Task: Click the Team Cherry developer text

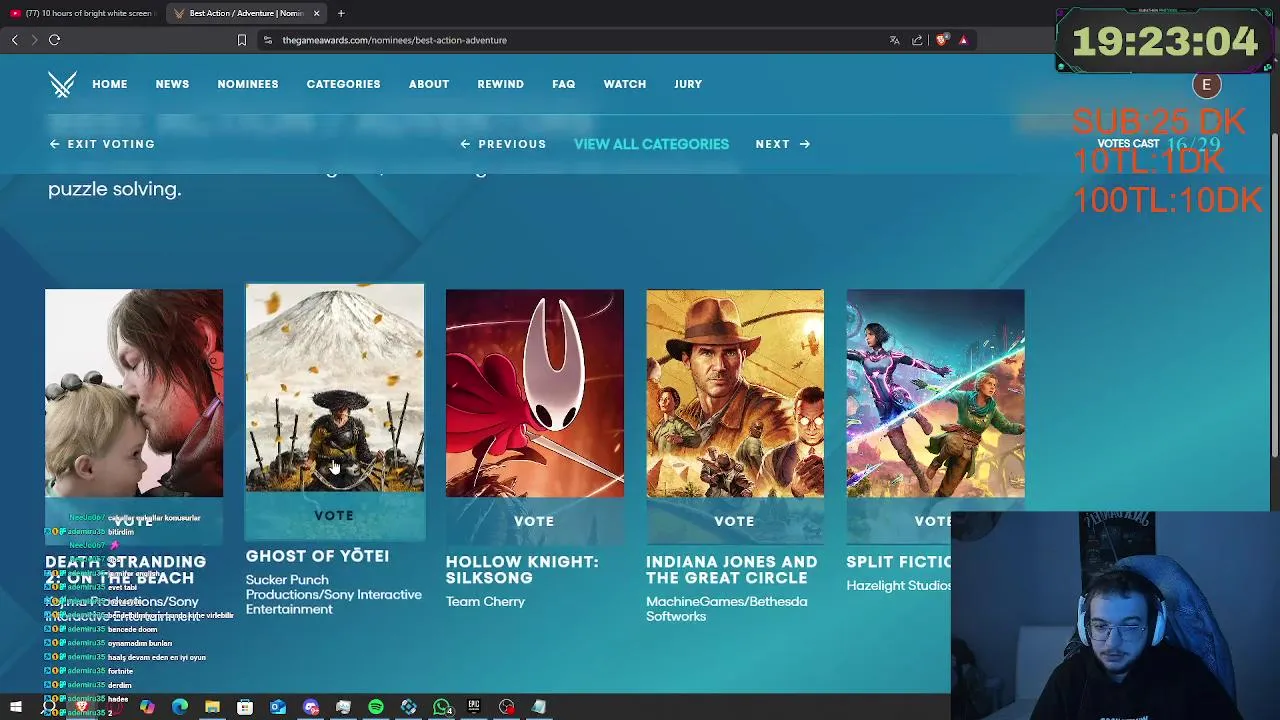Action: pos(485,601)
